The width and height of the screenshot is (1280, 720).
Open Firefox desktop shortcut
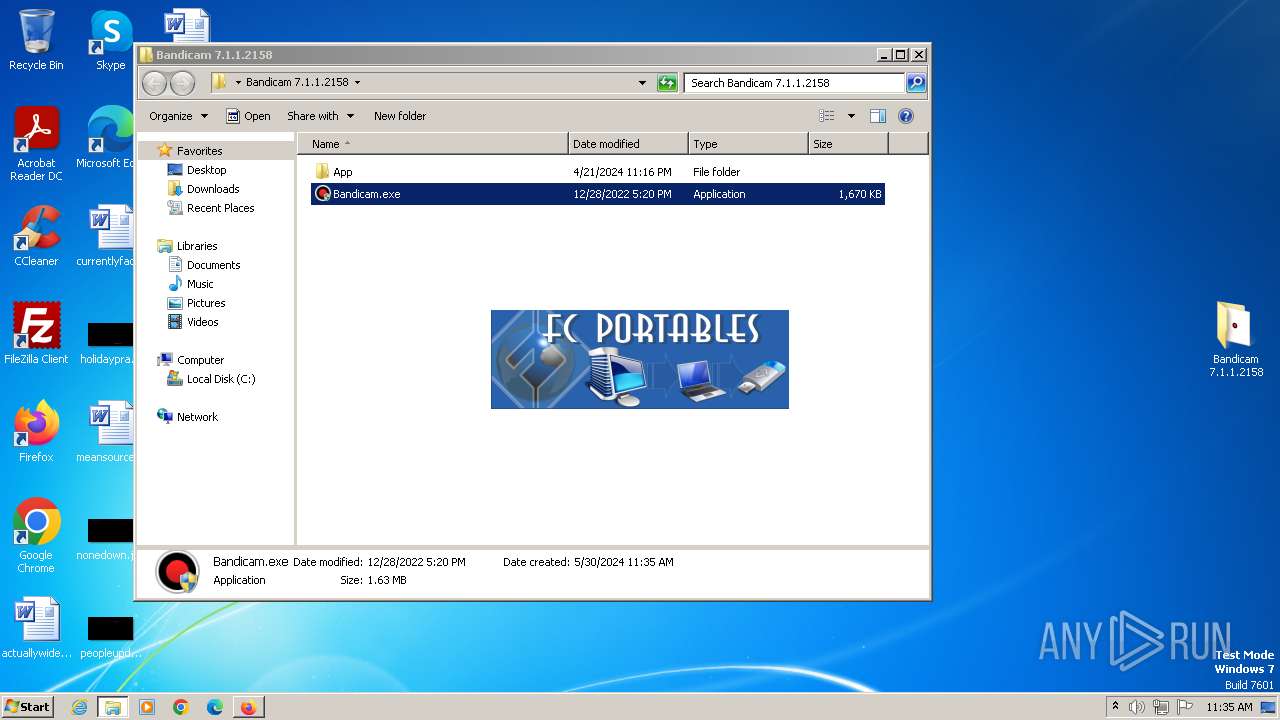coord(36,431)
